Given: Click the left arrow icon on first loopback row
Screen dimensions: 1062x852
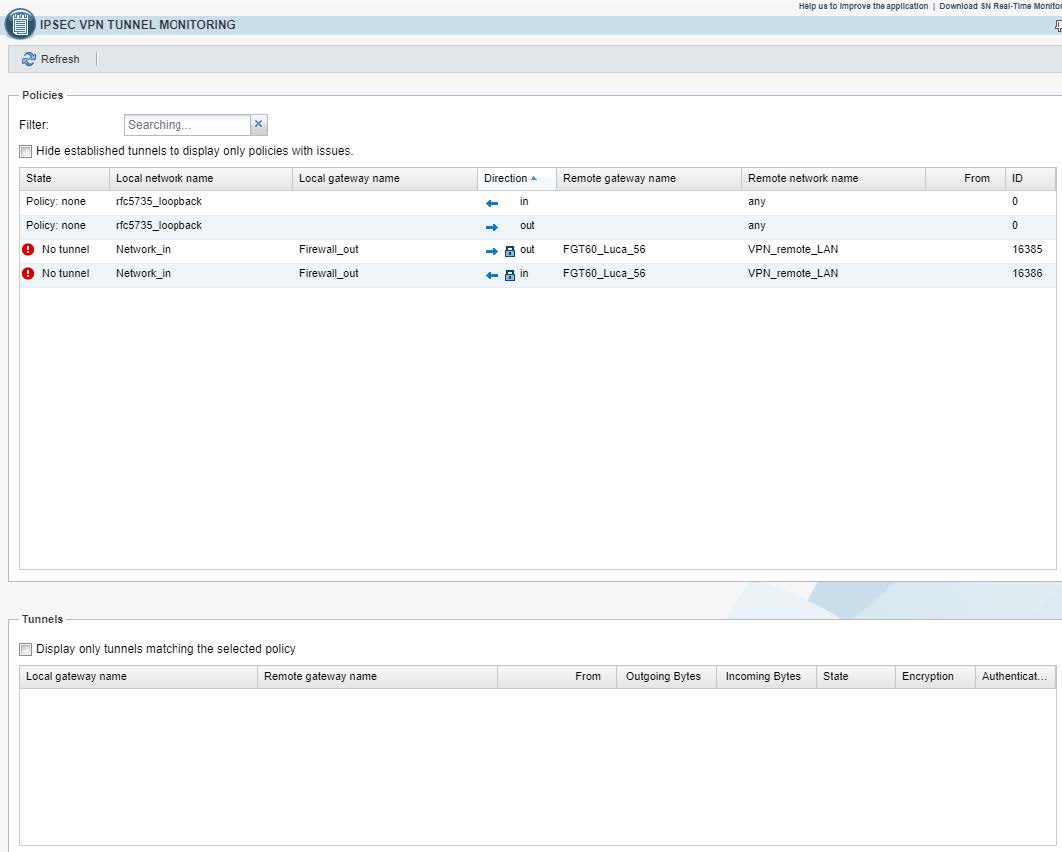Looking at the screenshot, I should [x=492, y=203].
